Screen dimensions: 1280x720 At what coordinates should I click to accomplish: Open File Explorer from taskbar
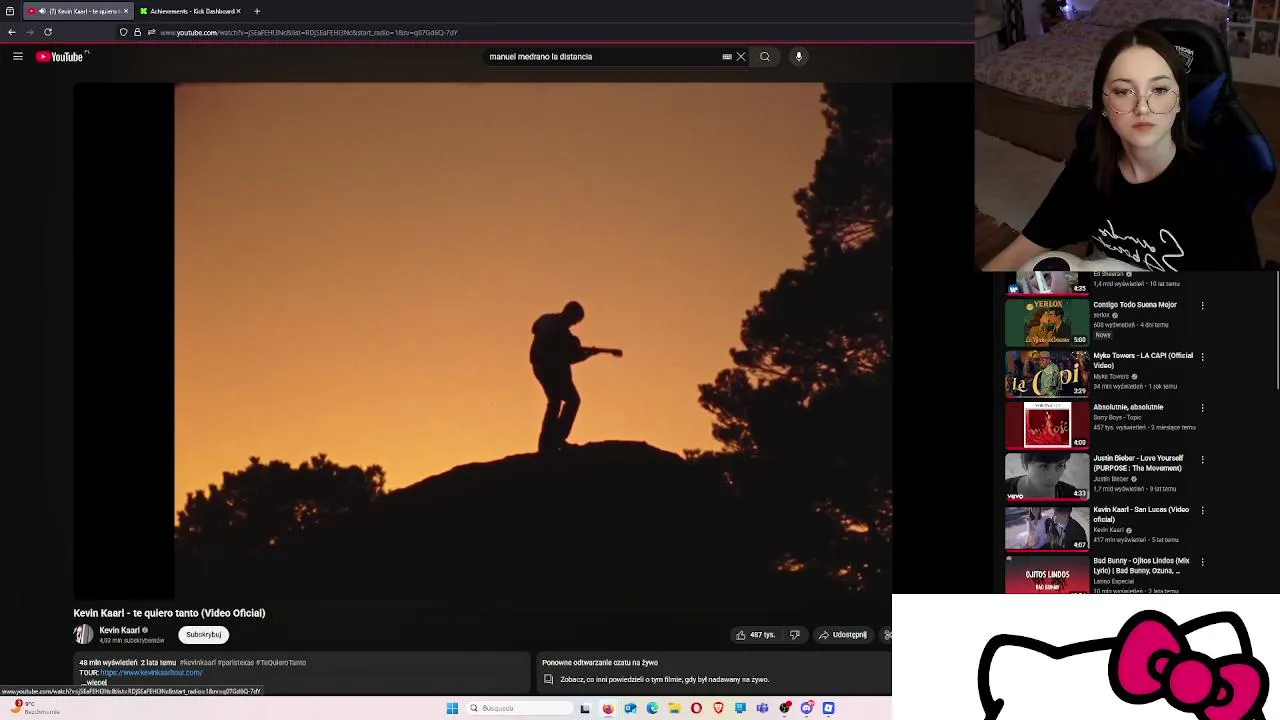pos(674,708)
